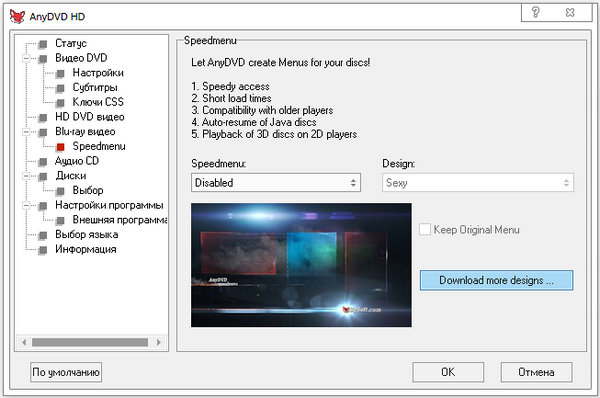Viewport: 600px width, 398px height.
Task: Select Настройки under Видео DVD
Action: tap(98, 73)
